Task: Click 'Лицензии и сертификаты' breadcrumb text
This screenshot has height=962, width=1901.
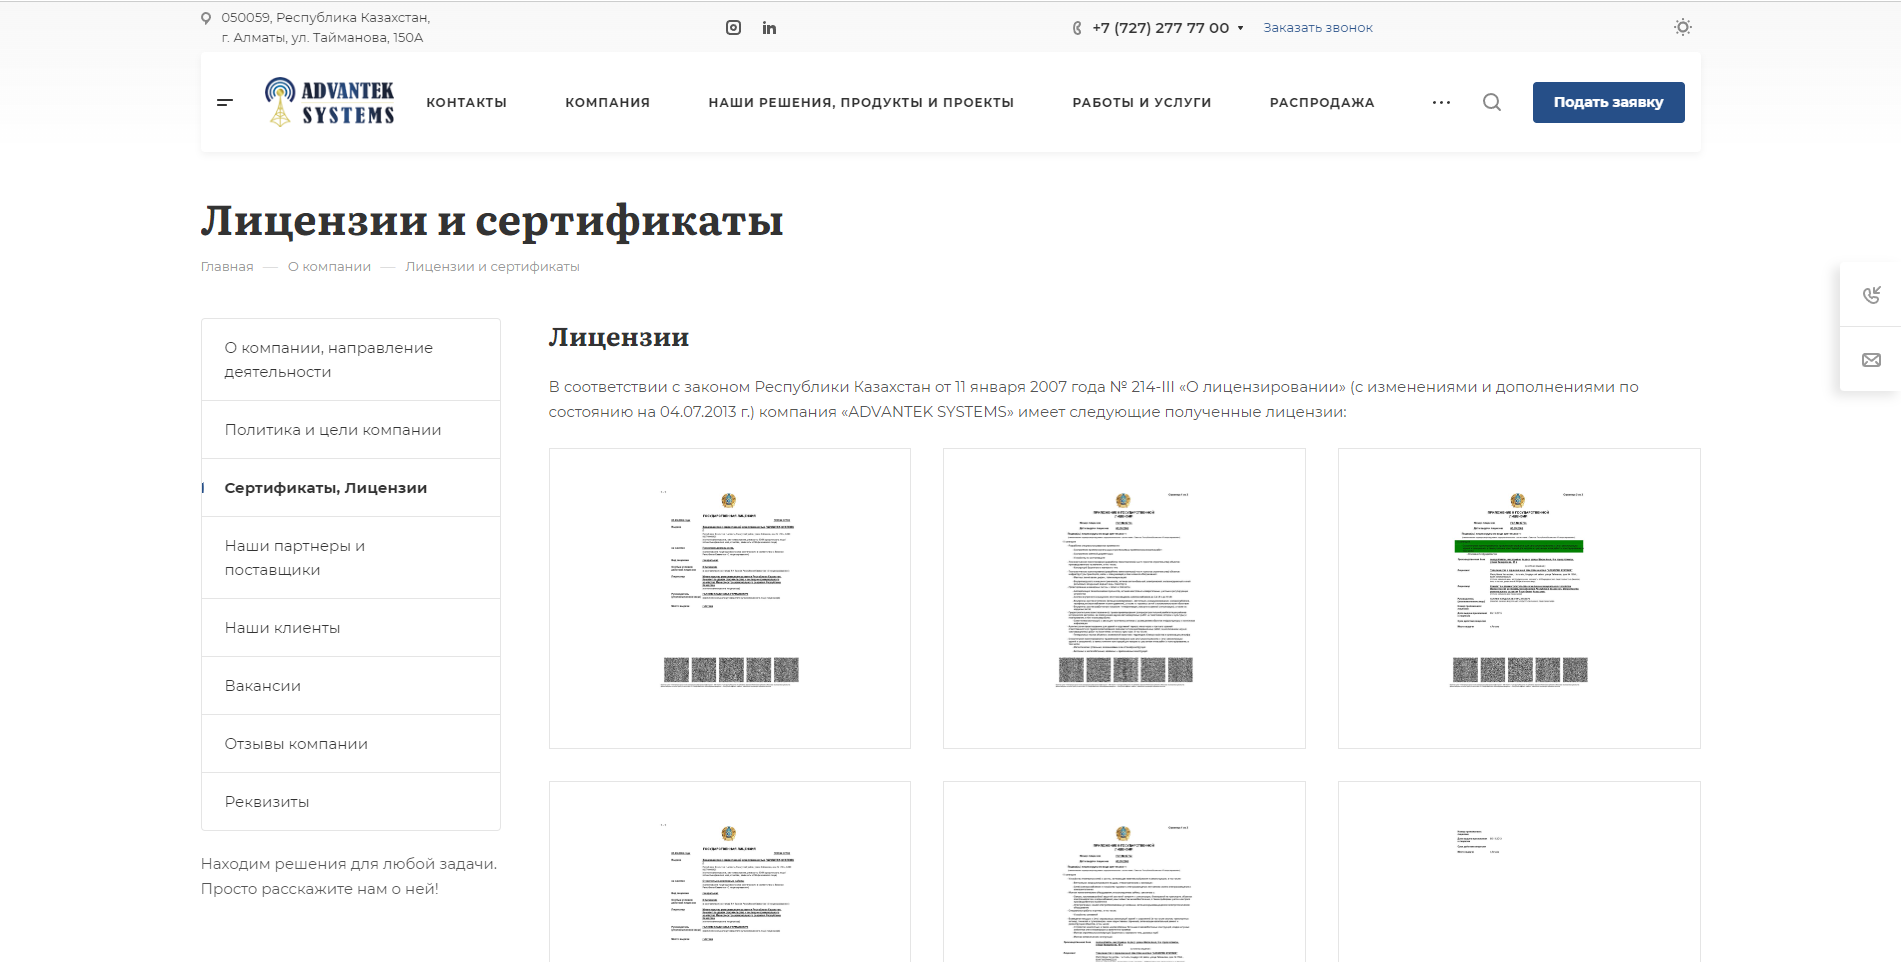Action: point(492,267)
